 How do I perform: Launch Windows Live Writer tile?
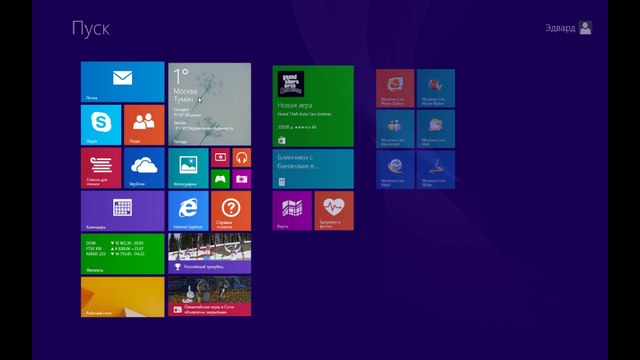[x=436, y=170]
